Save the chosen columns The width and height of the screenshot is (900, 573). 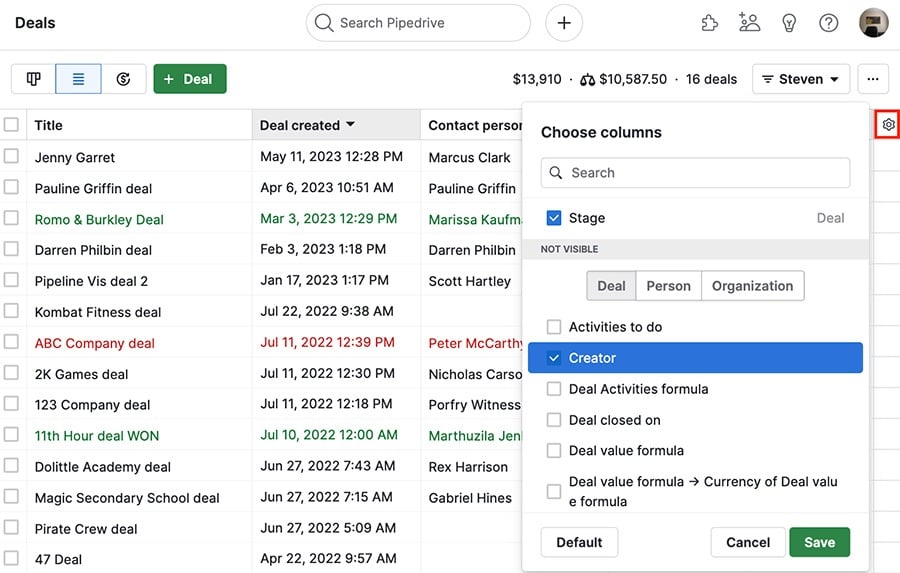[819, 542]
